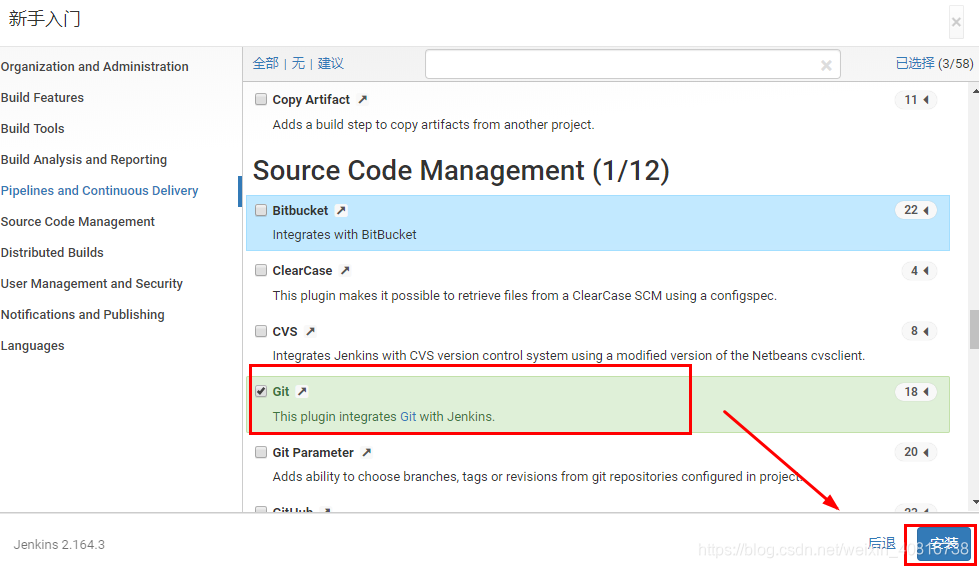Viewport: 979px width, 568px height.
Task: Close the setup wizard dialog
Action: tap(956, 22)
